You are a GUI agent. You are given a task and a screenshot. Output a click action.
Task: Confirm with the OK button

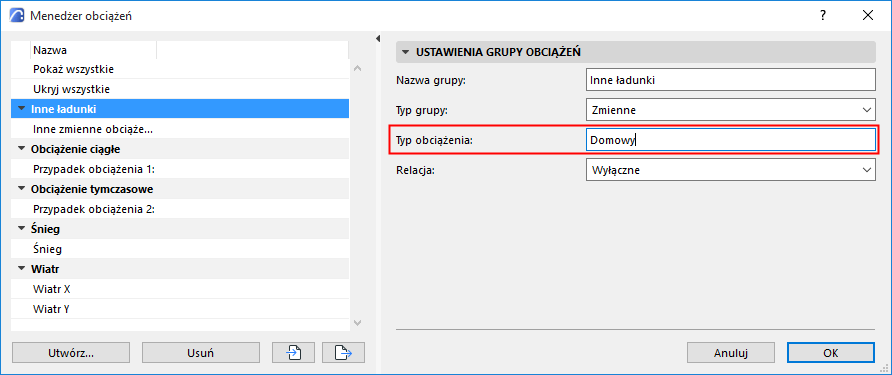coord(831,353)
